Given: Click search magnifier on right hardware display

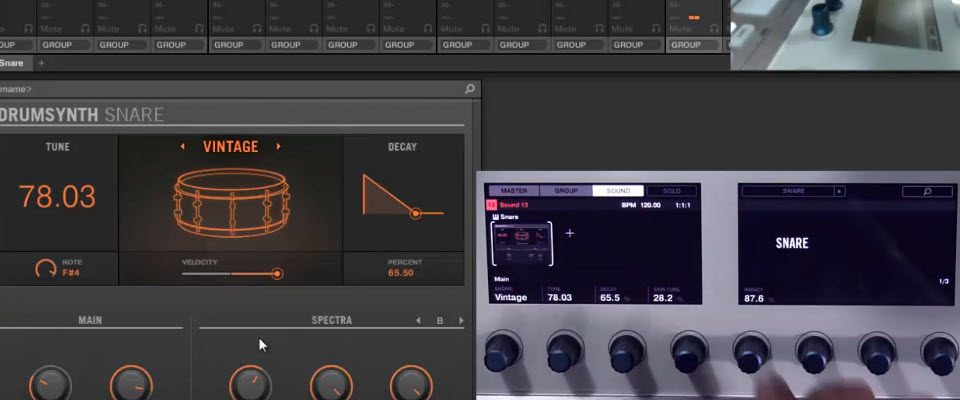Looking at the screenshot, I should tap(927, 191).
